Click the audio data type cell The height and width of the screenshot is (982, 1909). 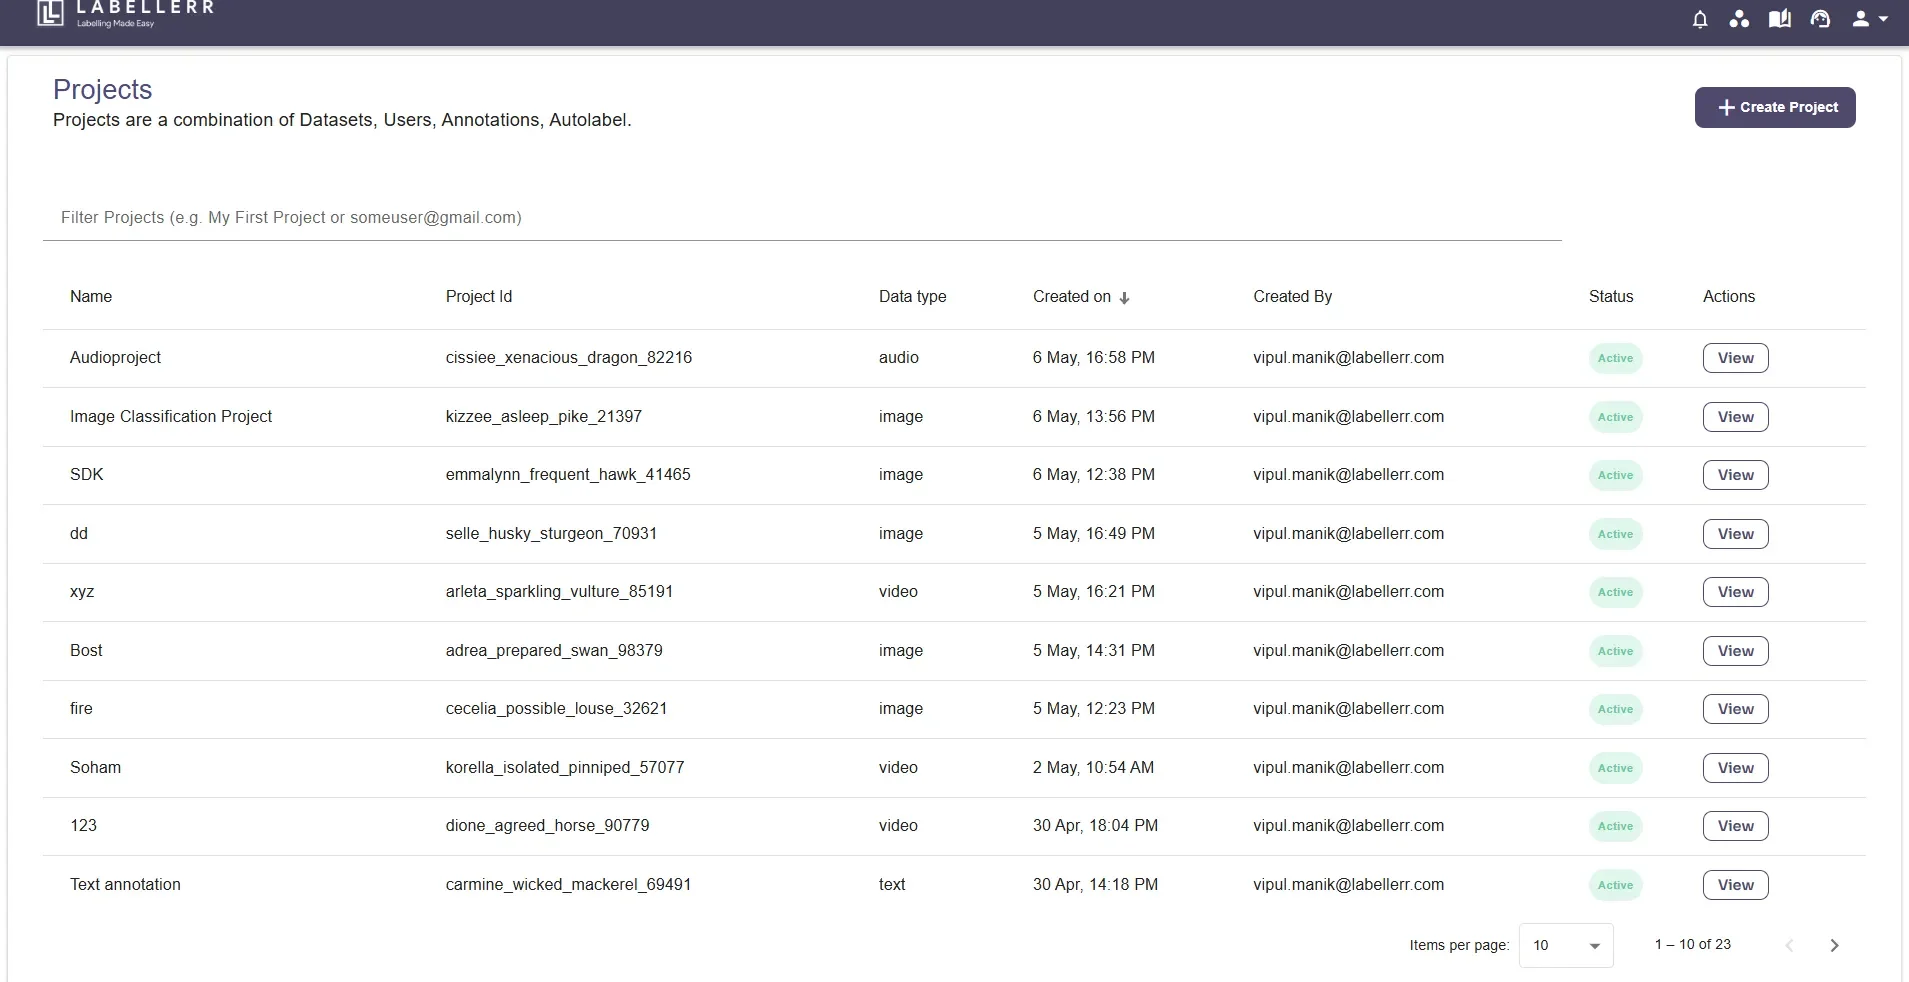pyautogui.click(x=898, y=357)
